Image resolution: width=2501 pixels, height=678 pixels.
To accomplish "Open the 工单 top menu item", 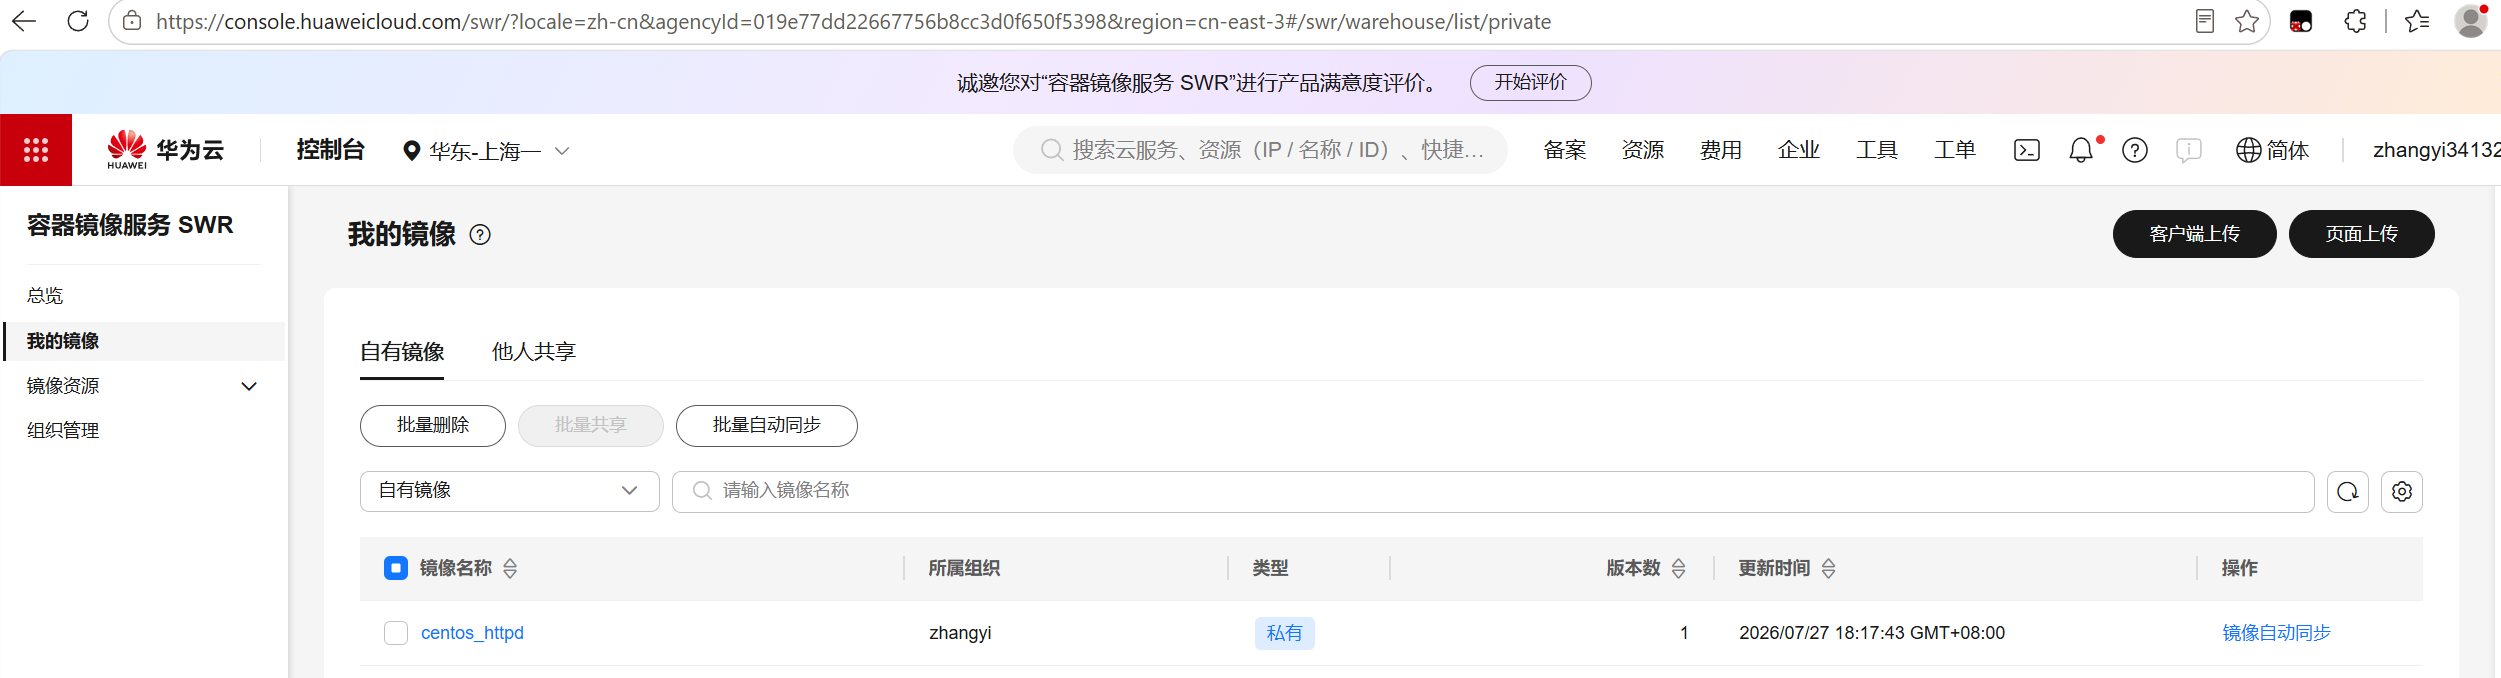I will 1955,150.
